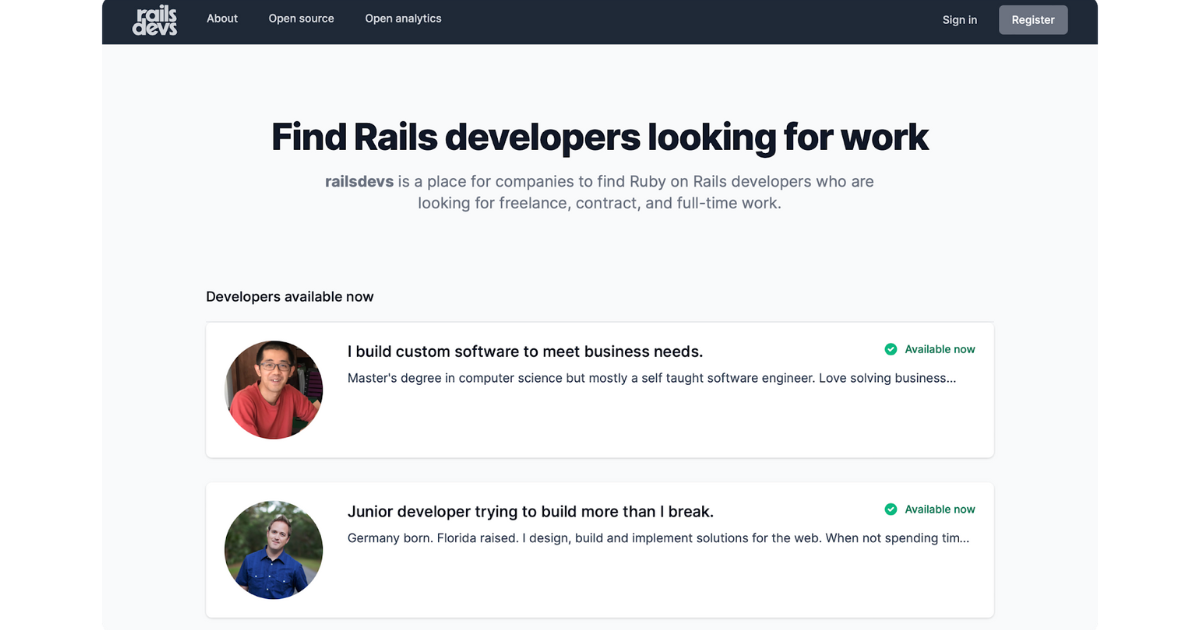Screen dimensions: 1200x630
Task: Open the About page
Action: tap(222, 18)
